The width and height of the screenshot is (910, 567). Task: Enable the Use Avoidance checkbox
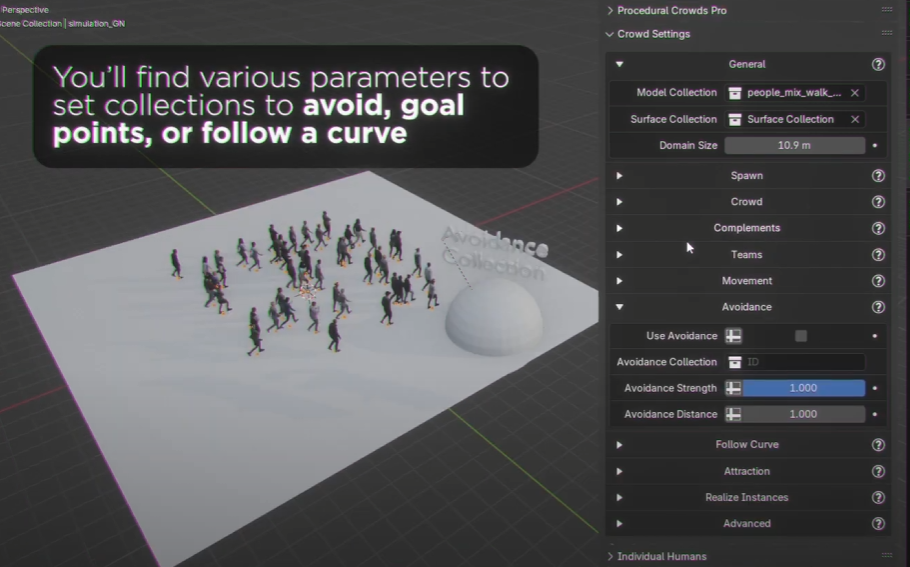(x=801, y=336)
